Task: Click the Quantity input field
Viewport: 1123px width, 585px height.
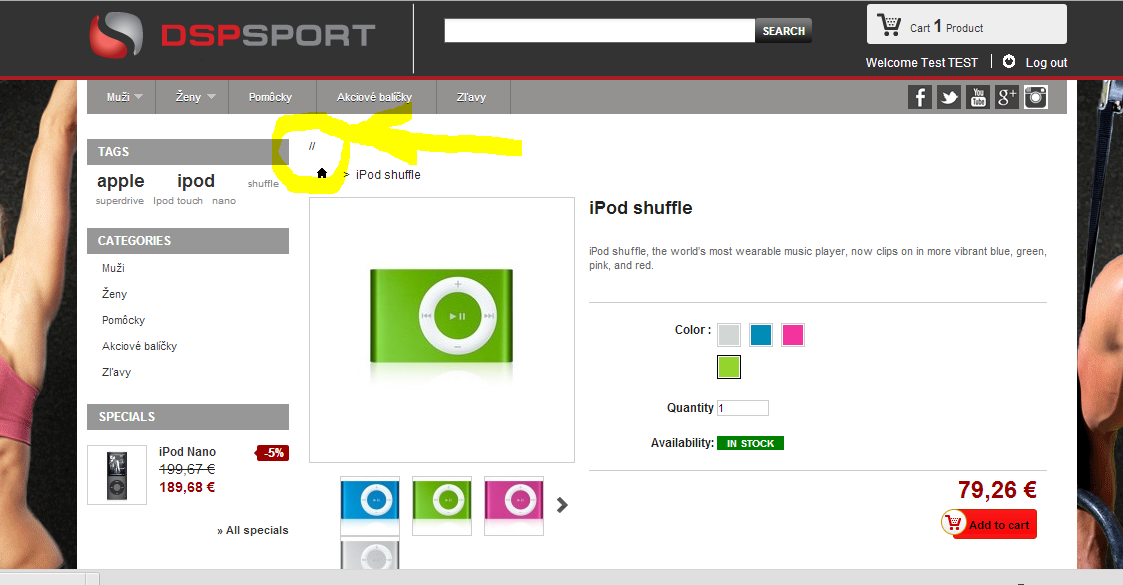Action: click(743, 408)
